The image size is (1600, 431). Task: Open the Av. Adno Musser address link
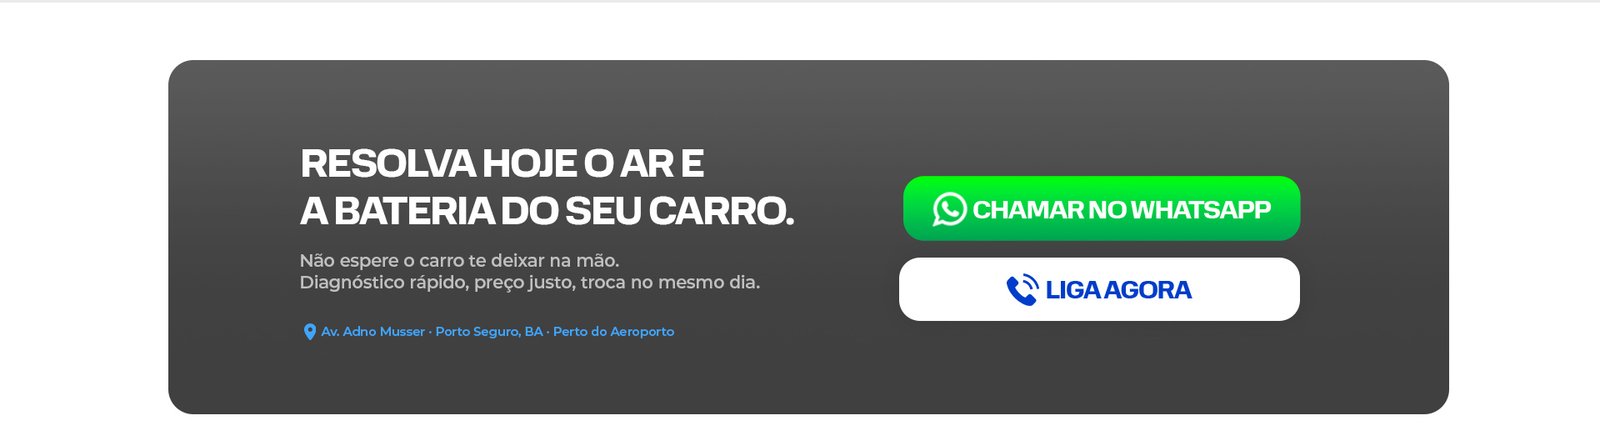pyautogui.click(x=373, y=331)
